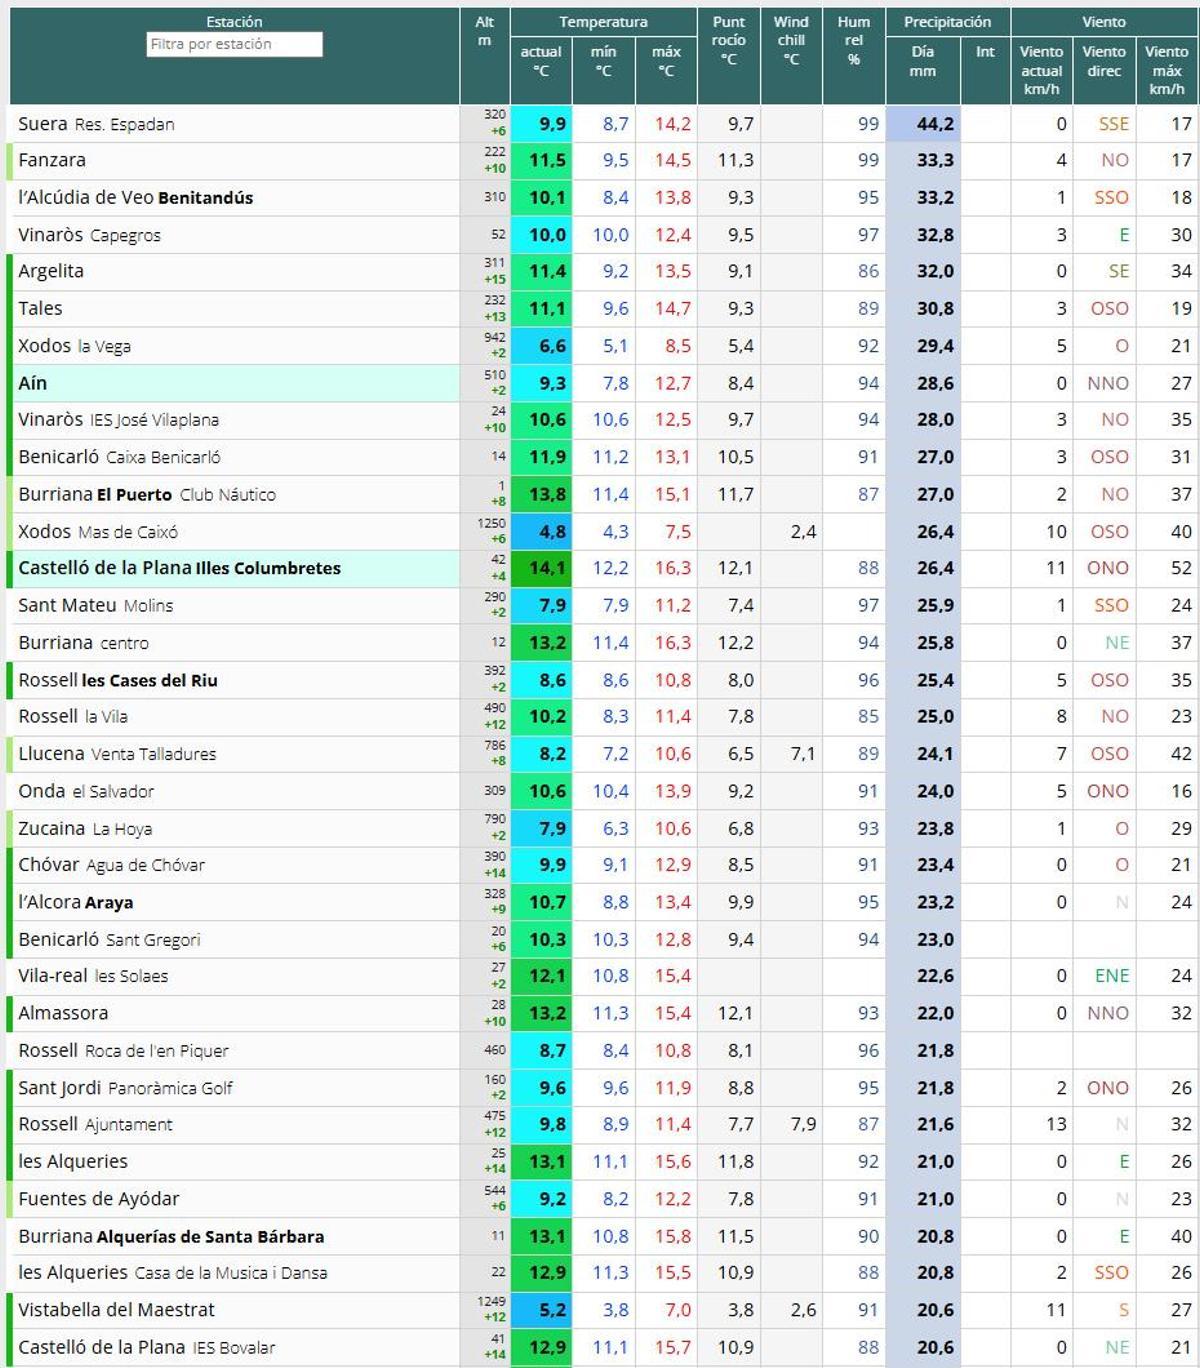
Task: Type a station name in the filter box
Action: (x=235, y=45)
